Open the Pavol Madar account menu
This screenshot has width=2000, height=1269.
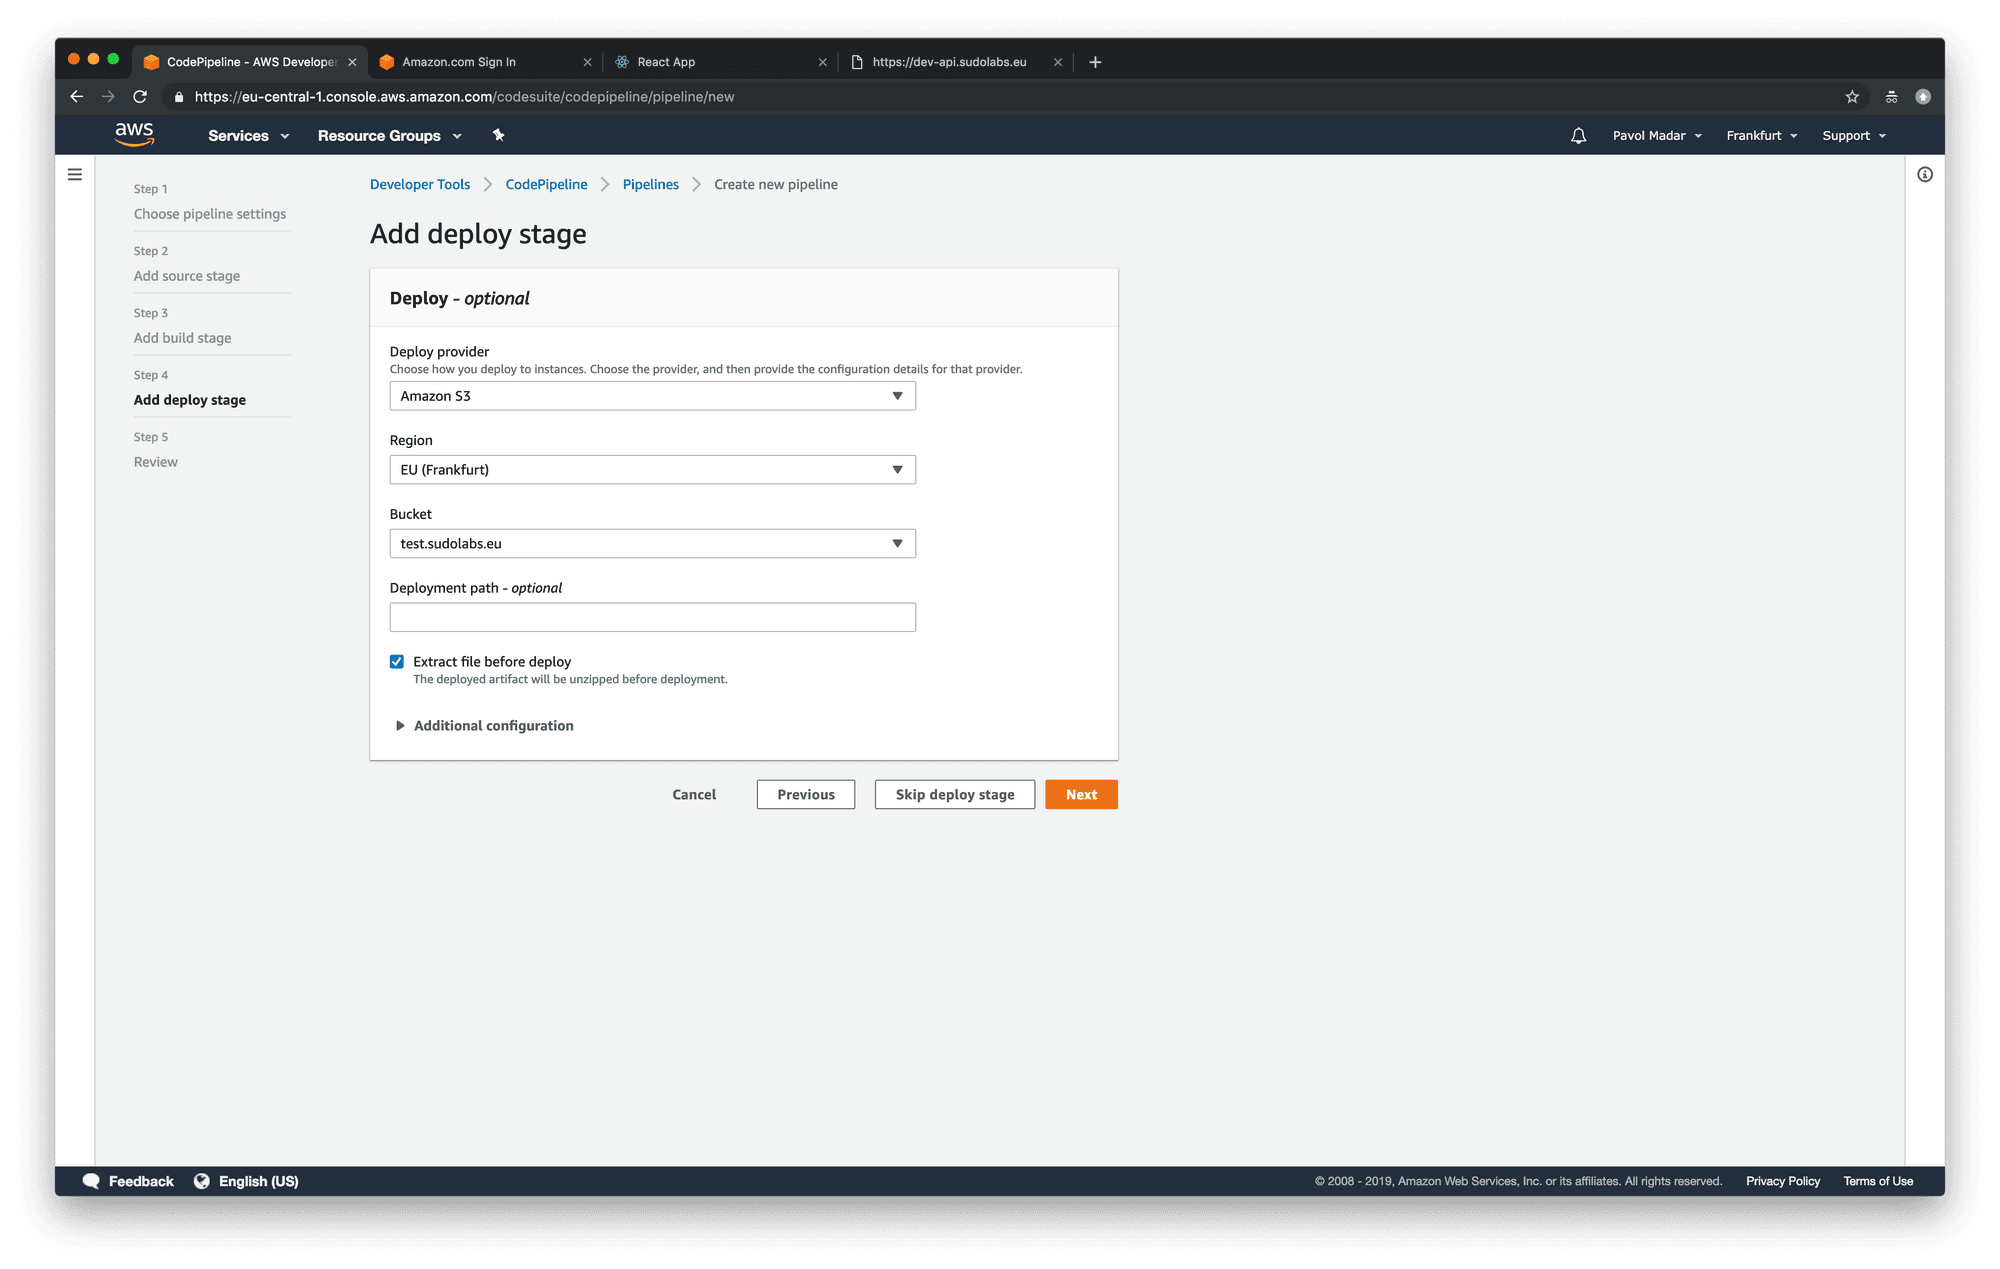point(1657,136)
